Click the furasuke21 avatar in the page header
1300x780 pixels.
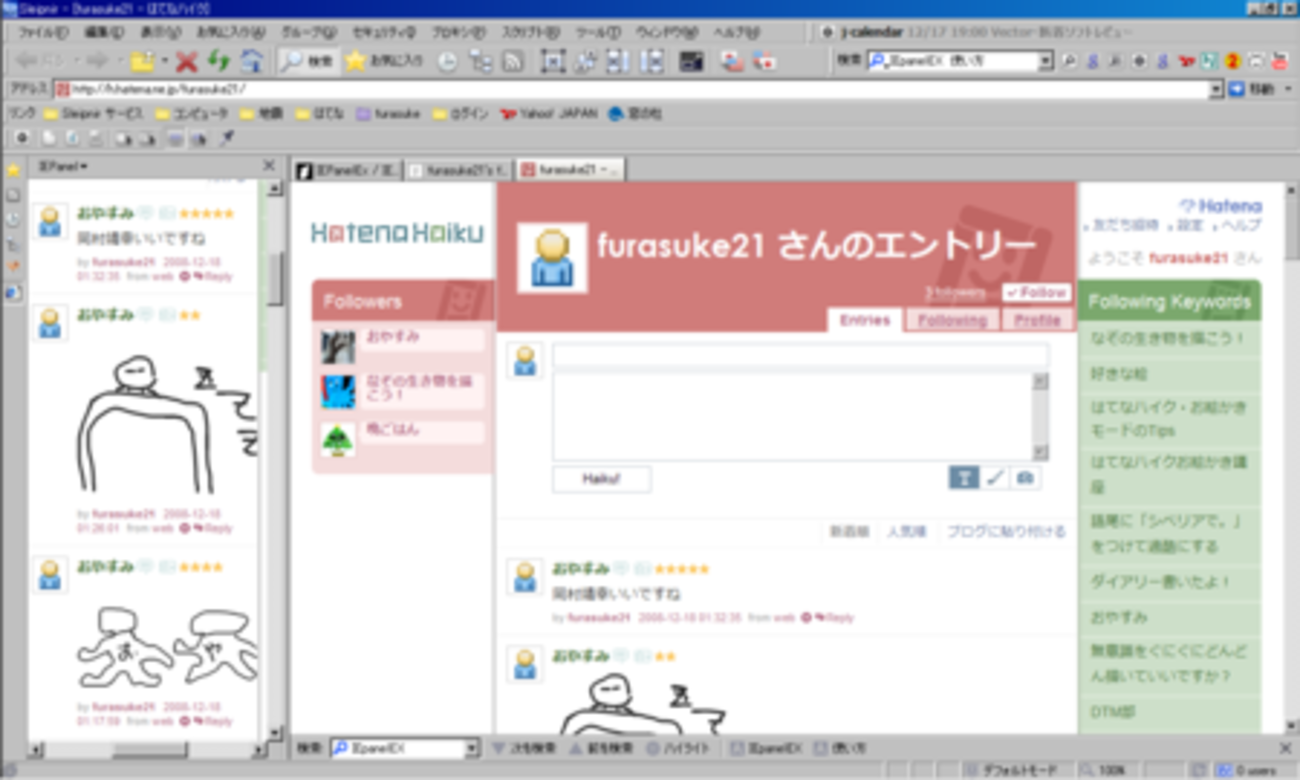tap(552, 258)
